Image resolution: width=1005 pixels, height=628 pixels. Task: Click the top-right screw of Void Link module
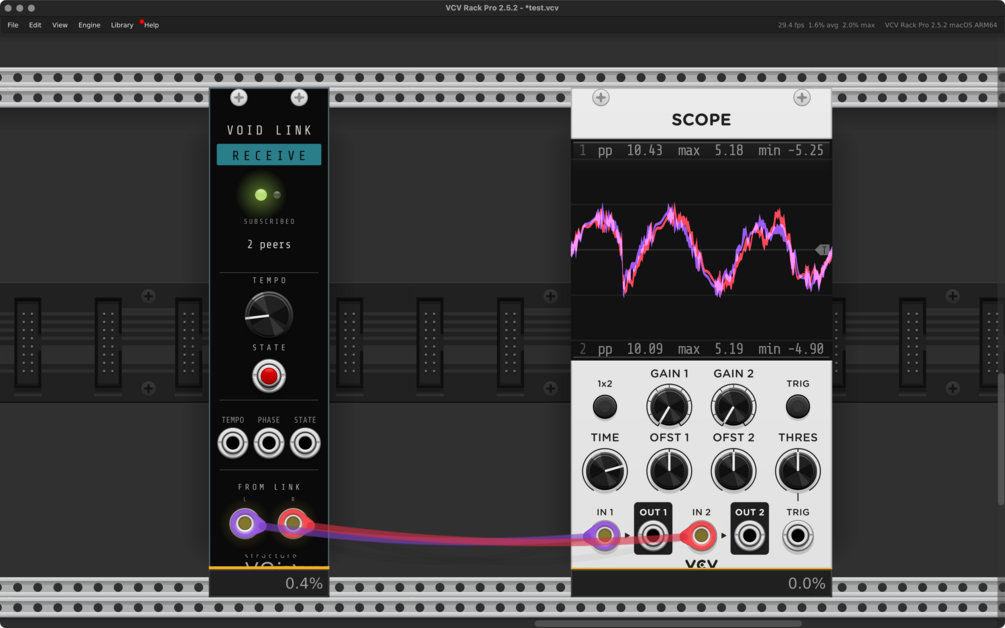[x=299, y=97]
